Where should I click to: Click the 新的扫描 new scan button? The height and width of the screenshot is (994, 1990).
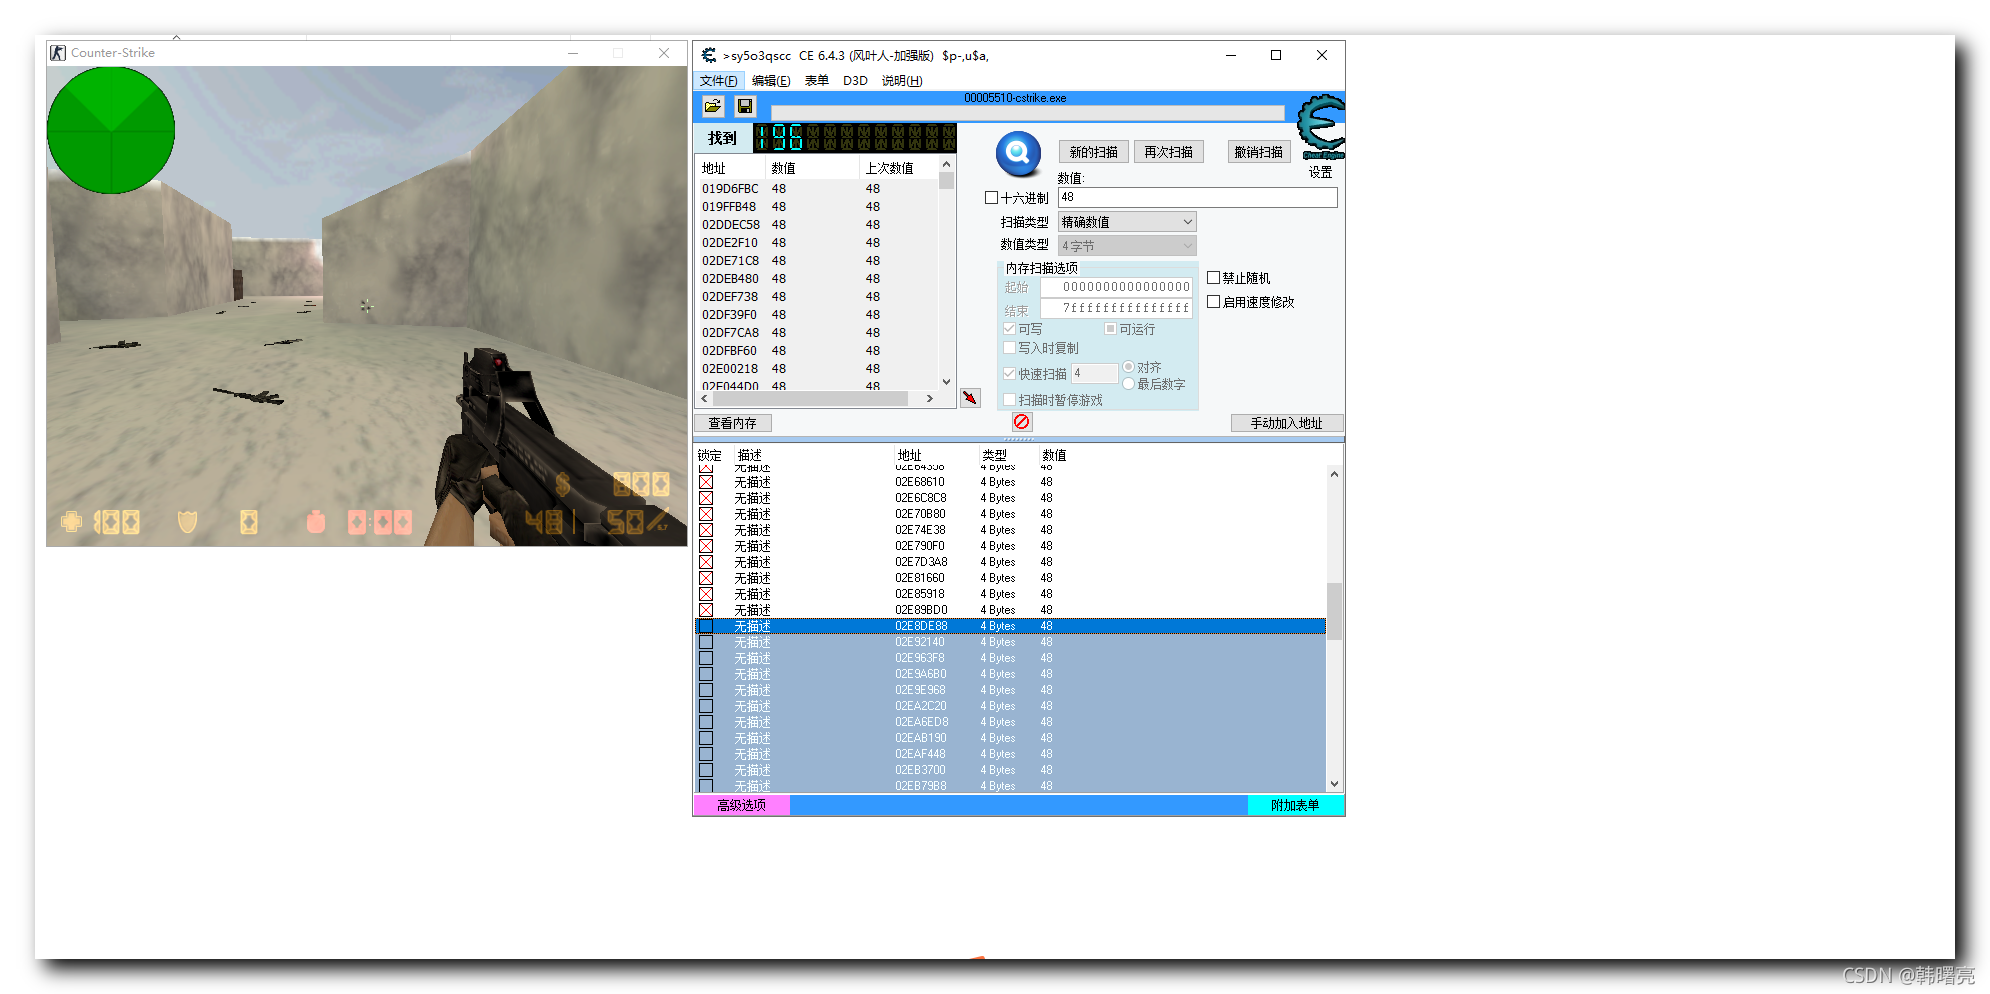coord(1094,152)
